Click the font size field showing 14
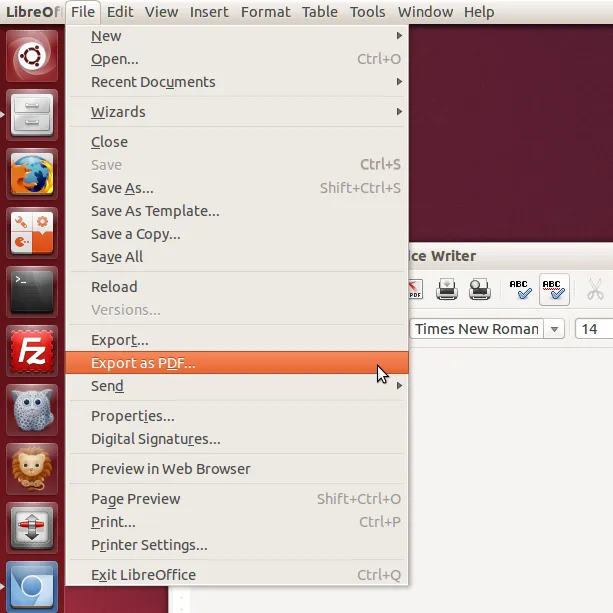Image resolution: width=613 pixels, height=613 pixels. (594, 329)
